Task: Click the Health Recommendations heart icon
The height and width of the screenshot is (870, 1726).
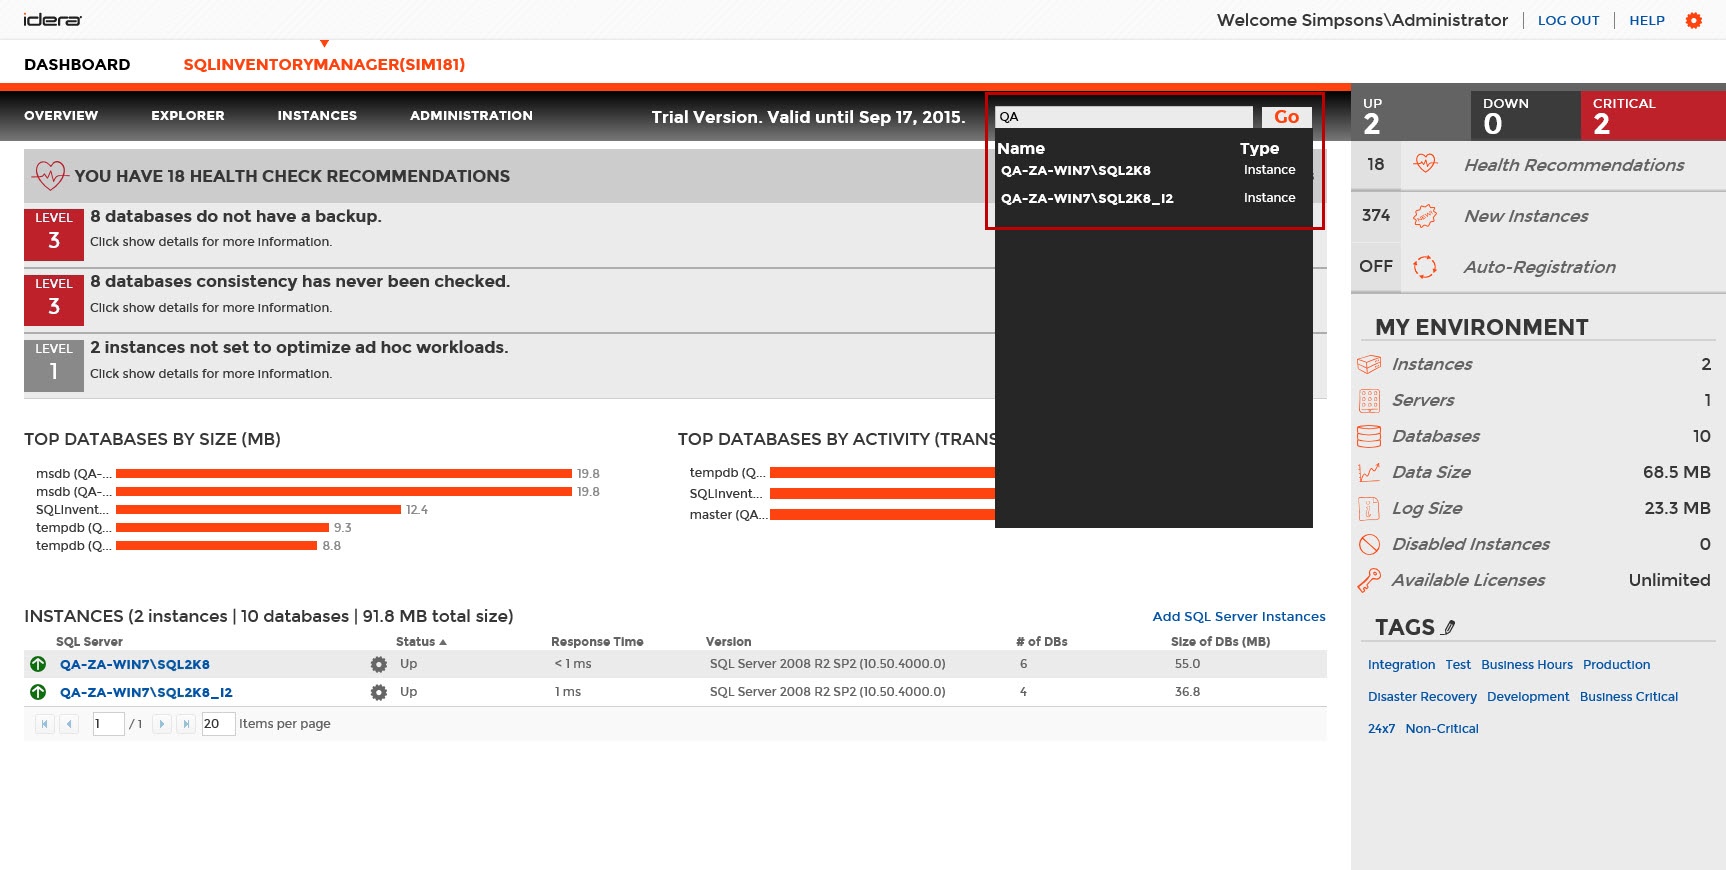Action: tap(1425, 164)
